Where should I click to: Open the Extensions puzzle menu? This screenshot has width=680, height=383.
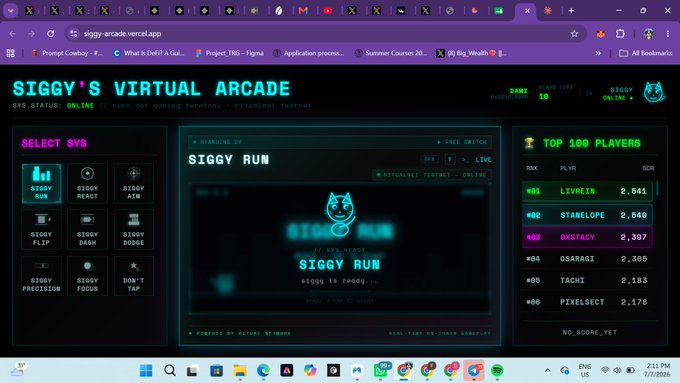click(x=620, y=33)
